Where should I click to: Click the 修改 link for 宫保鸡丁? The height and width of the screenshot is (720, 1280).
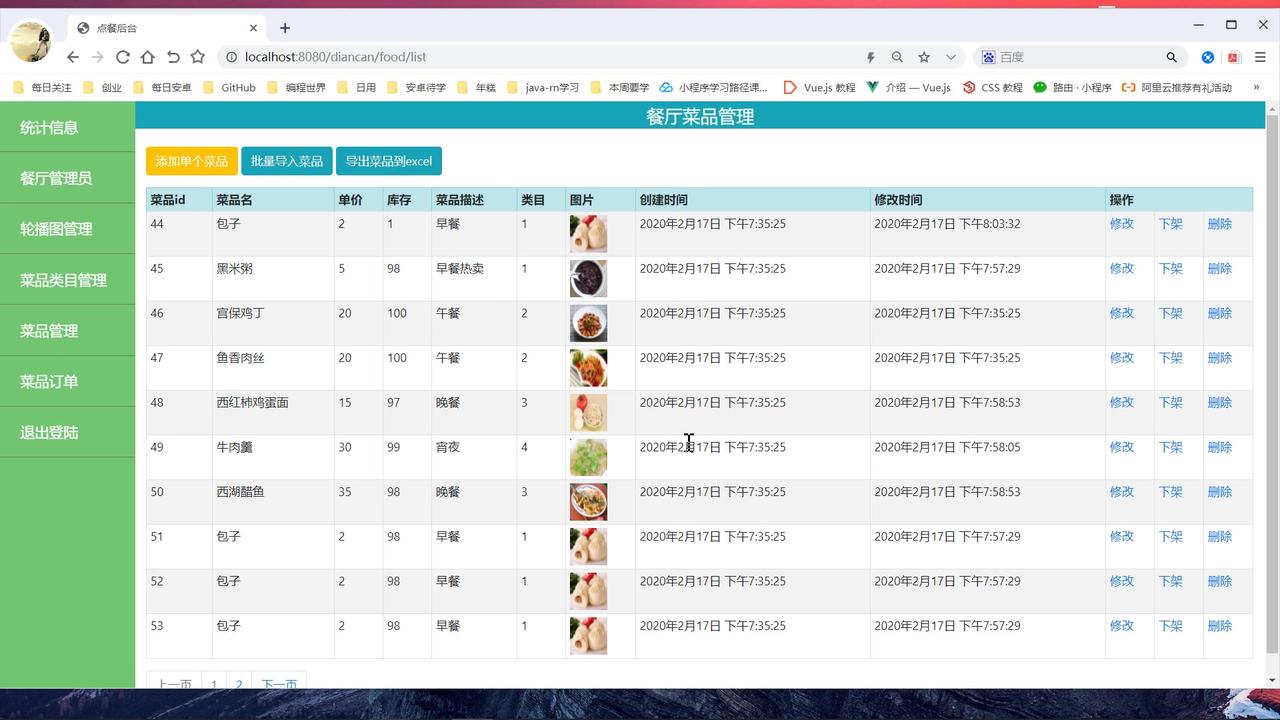pos(1122,312)
